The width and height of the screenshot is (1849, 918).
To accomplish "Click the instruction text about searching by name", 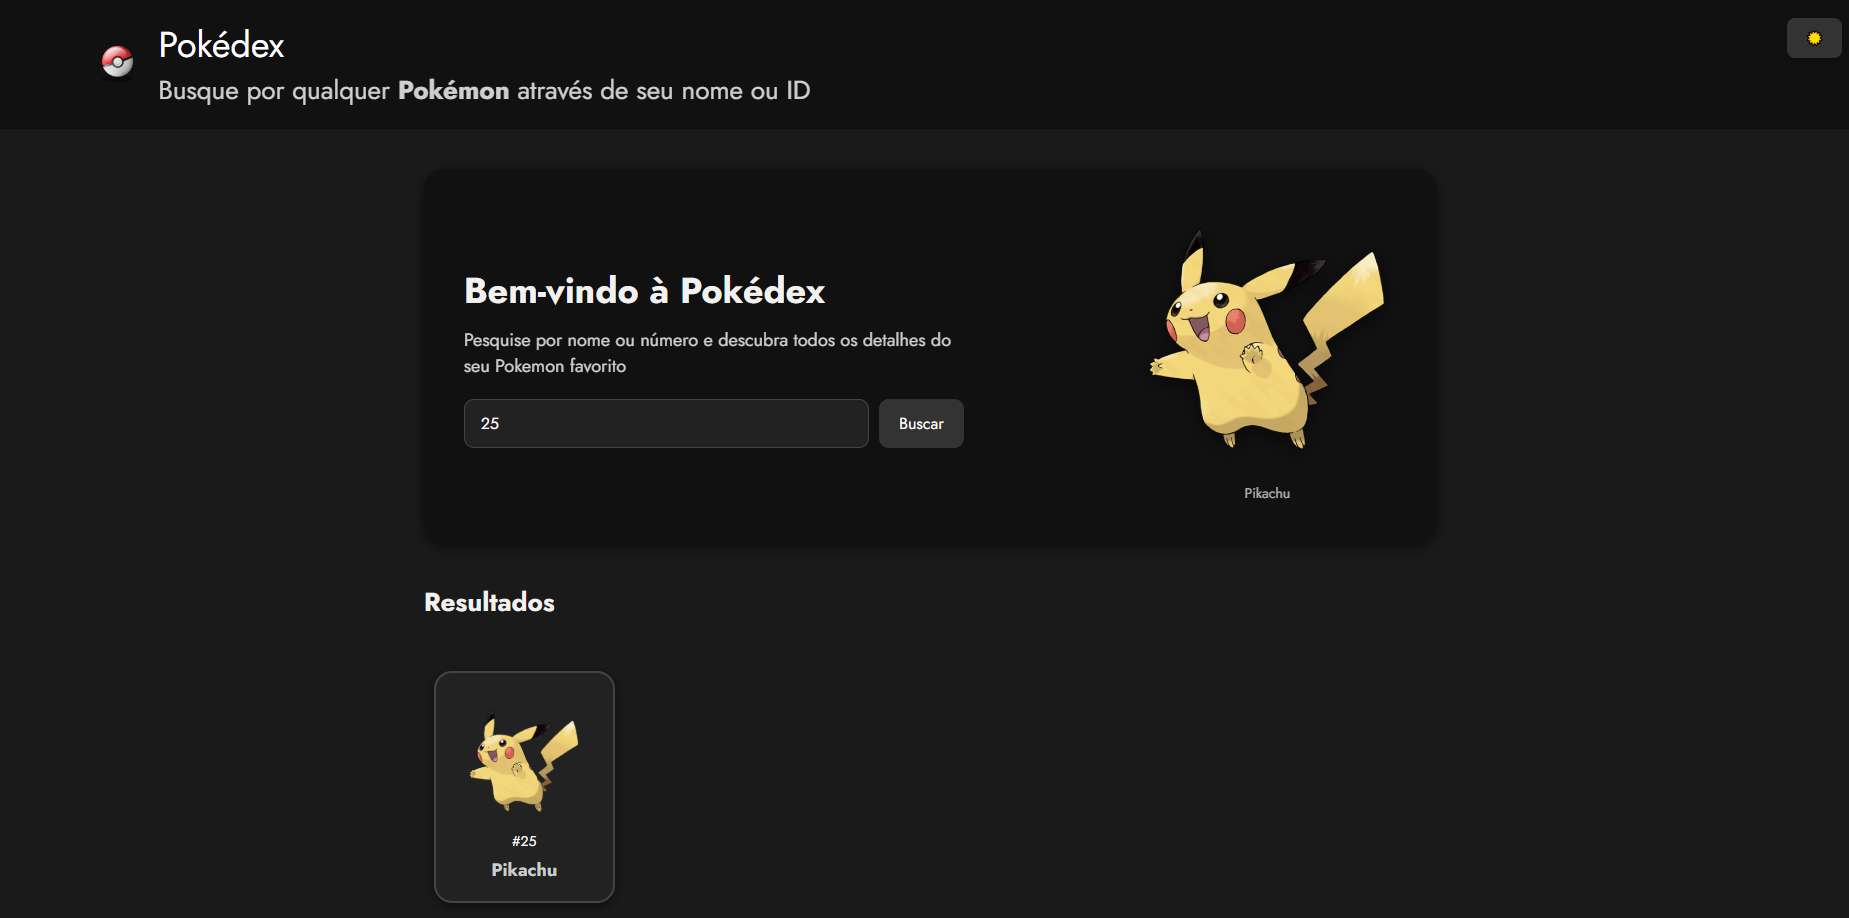I will click(x=706, y=352).
